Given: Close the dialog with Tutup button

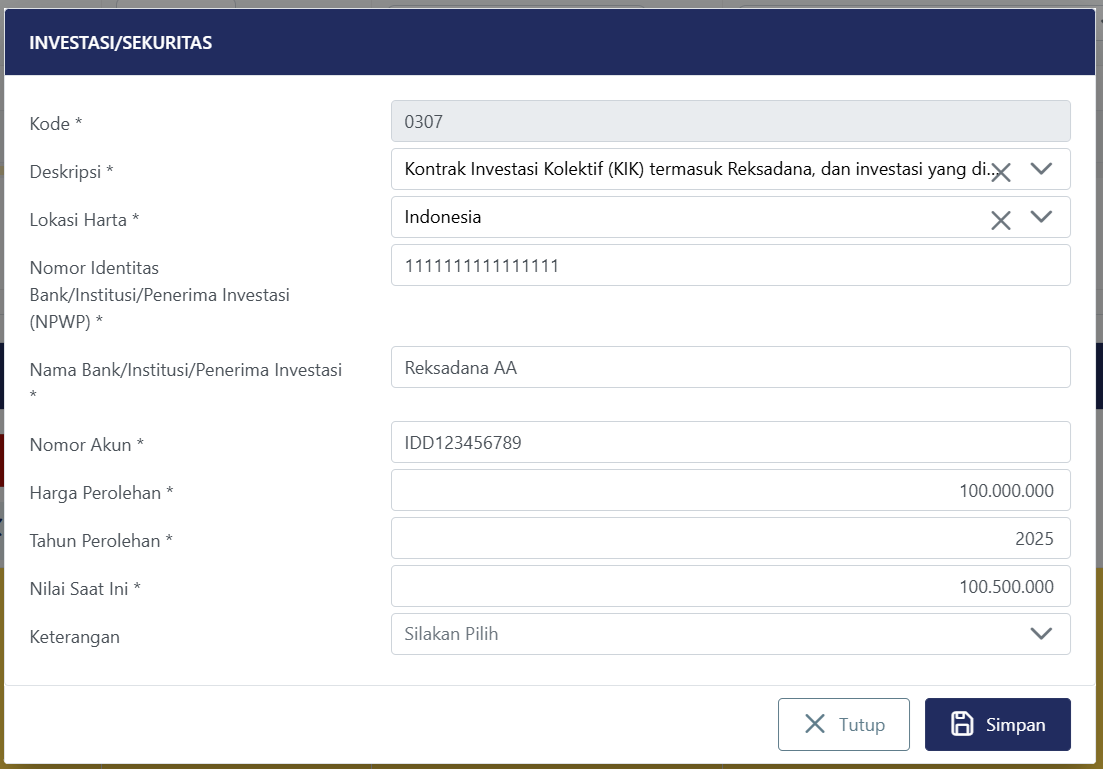Looking at the screenshot, I should click(x=843, y=724).
